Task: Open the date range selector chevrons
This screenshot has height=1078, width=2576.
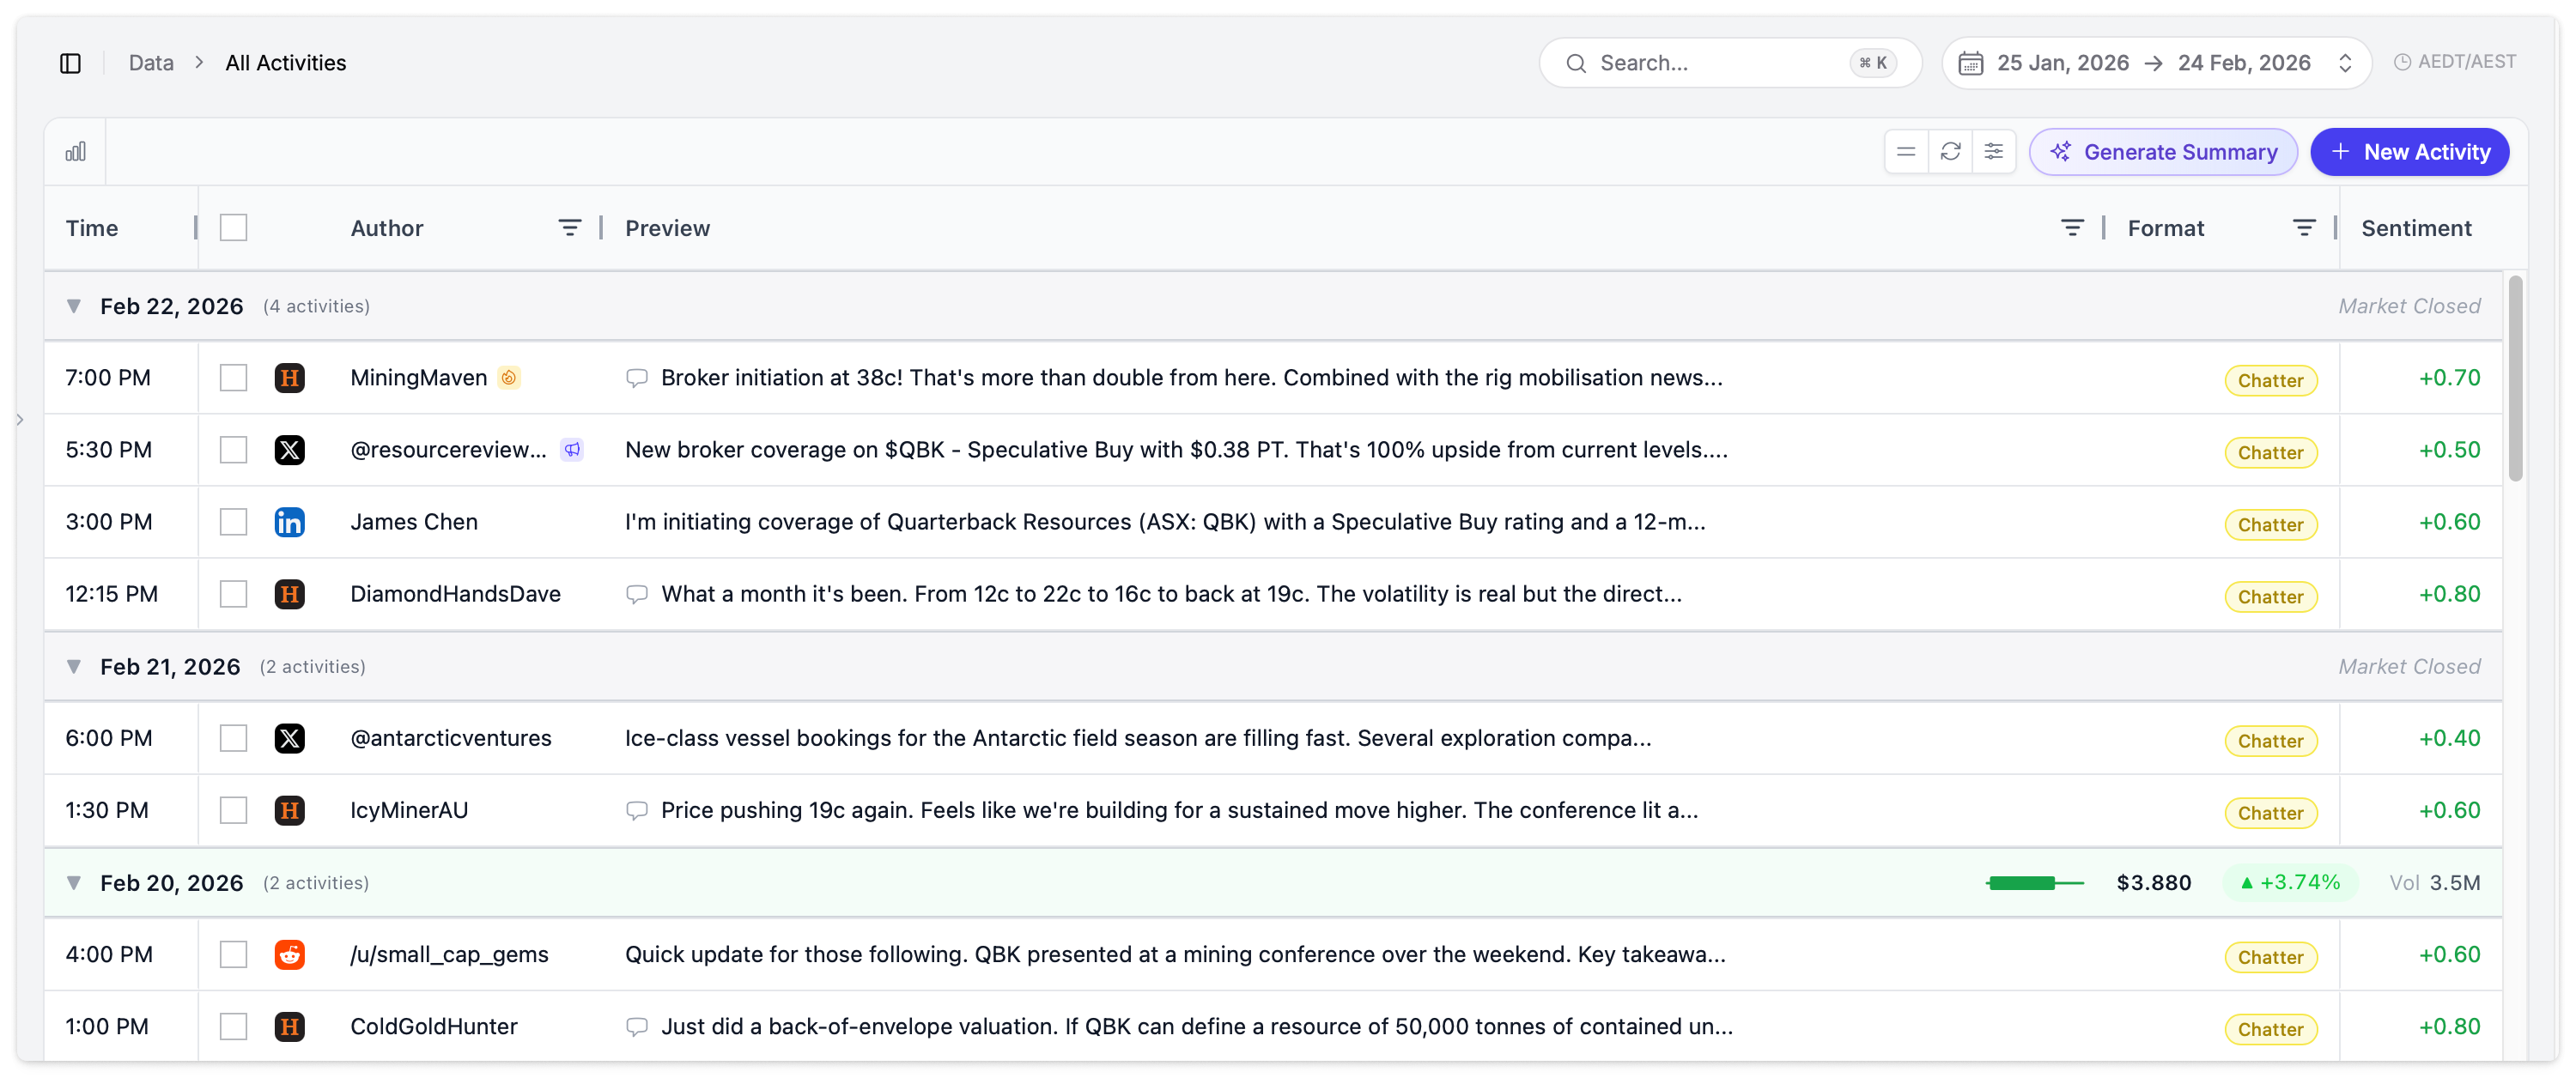Action: tap(2346, 62)
